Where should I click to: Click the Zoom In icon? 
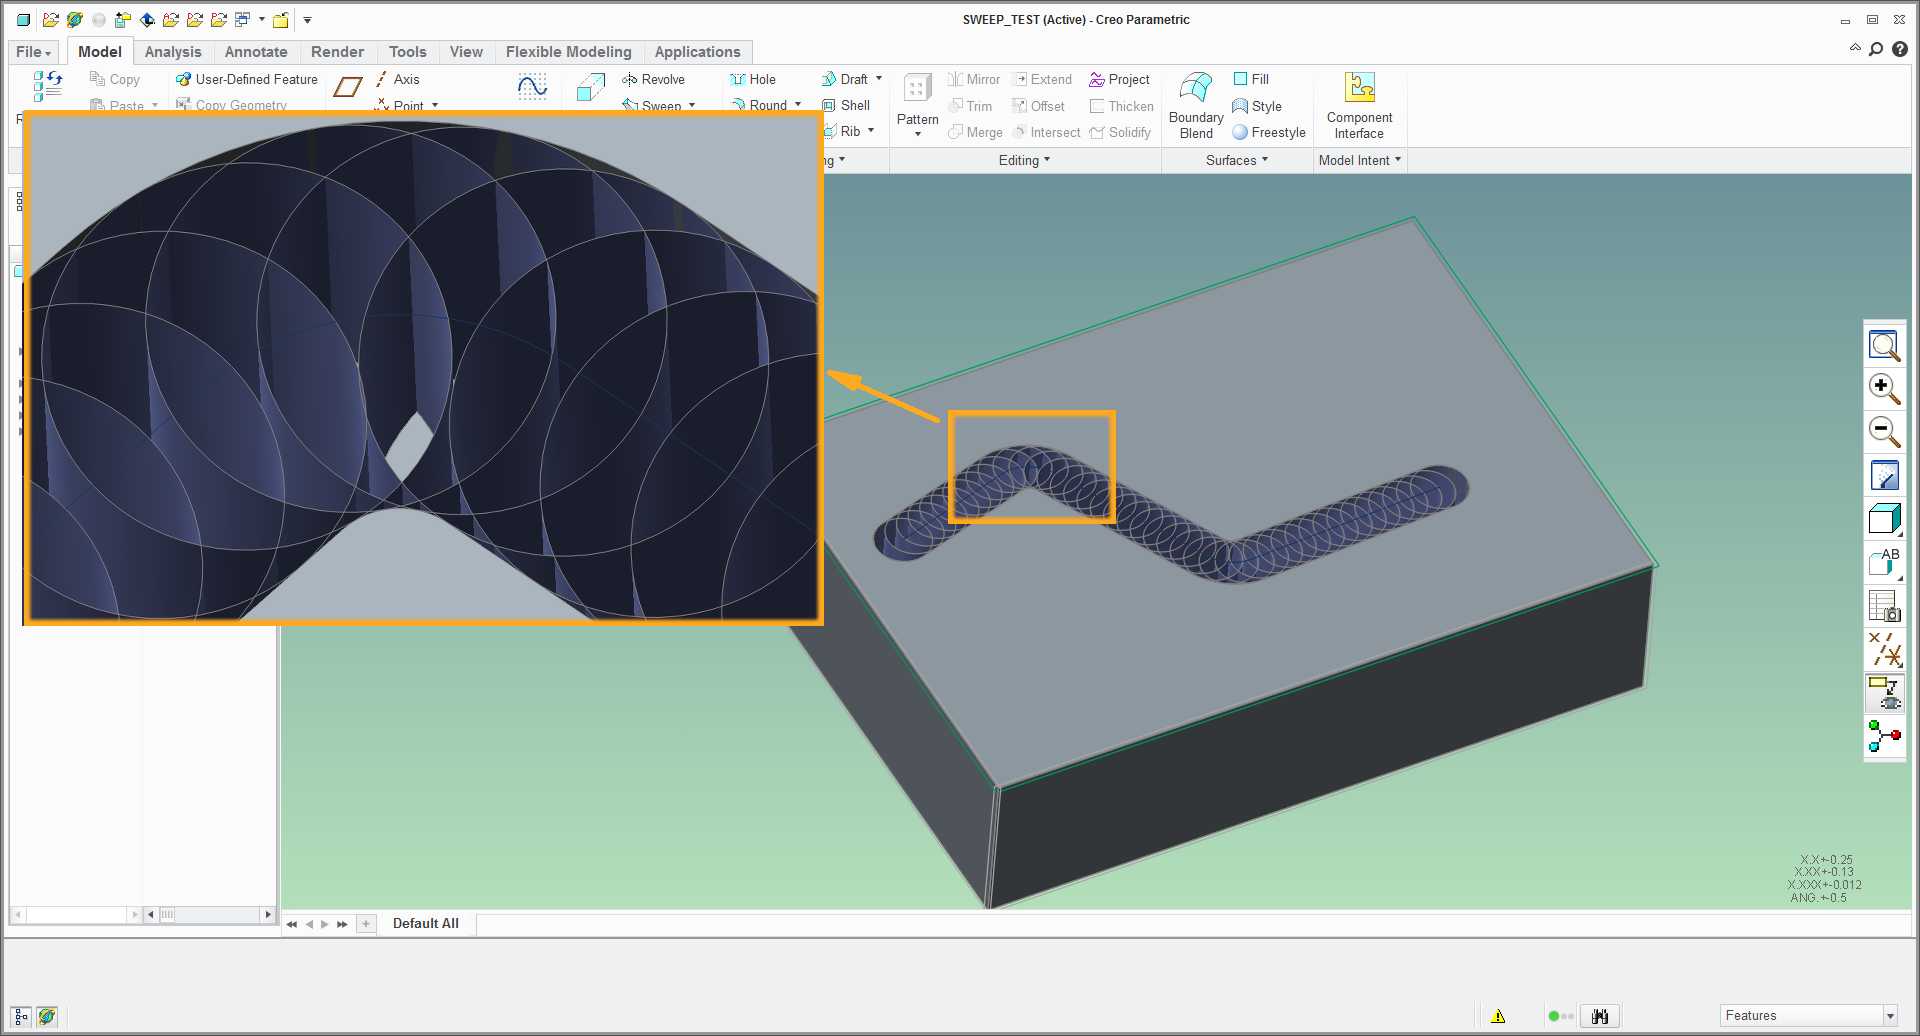tap(1884, 389)
